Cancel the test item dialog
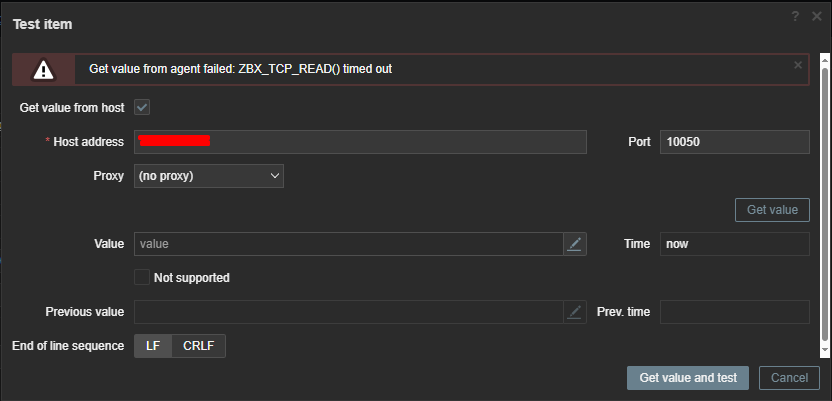The image size is (832, 401). pyautogui.click(x=789, y=378)
